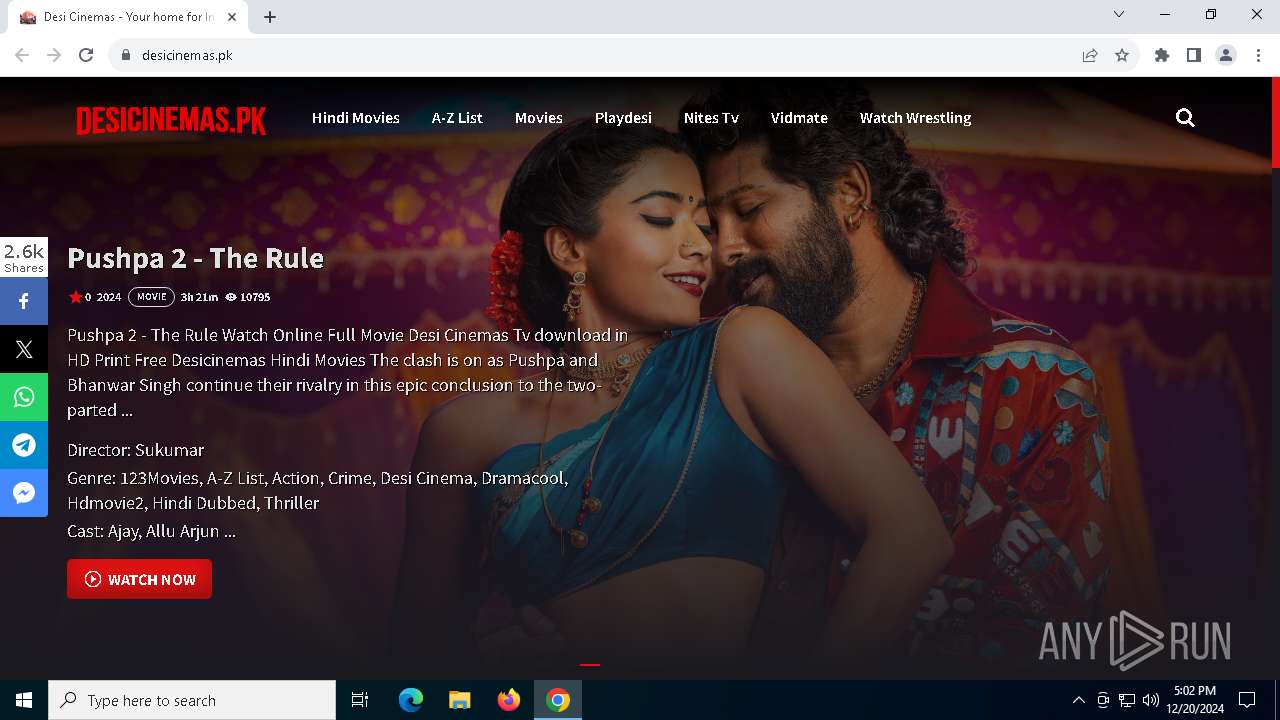Click the WATCH NOW button
Image resolution: width=1280 pixels, height=720 pixels.
click(x=139, y=579)
